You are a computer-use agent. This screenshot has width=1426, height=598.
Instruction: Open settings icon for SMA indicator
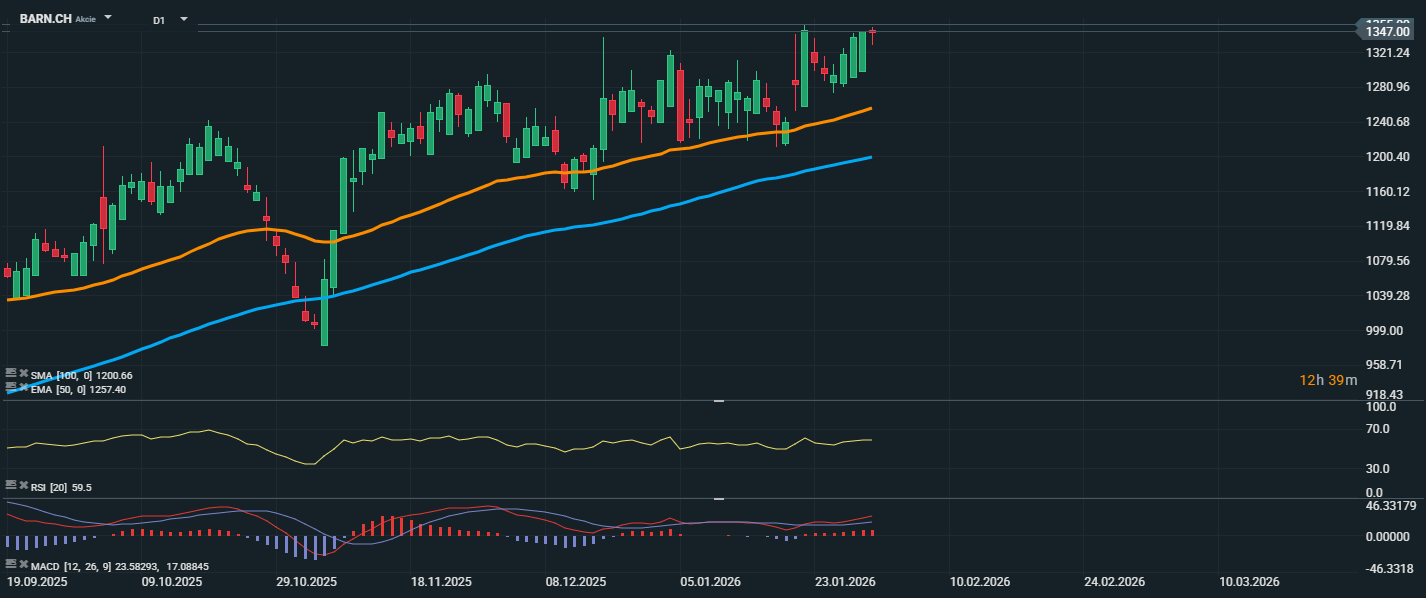11,374
